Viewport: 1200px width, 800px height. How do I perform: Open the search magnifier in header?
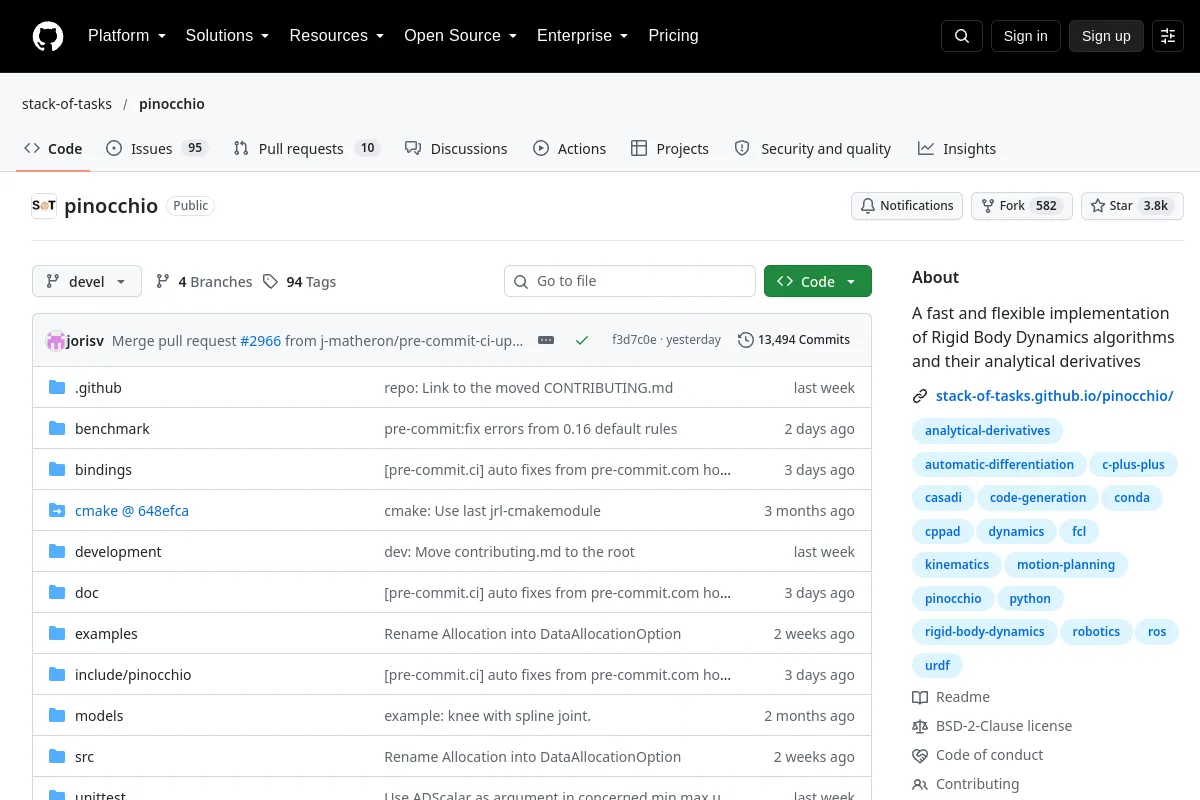[x=962, y=36]
